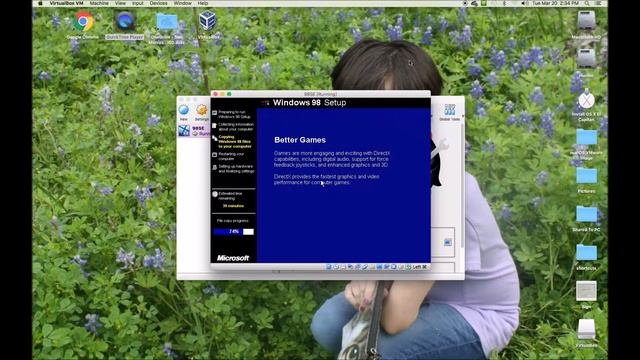Open the Shared To PC folder
This screenshot has height=360, width=640.
click(587, 214)
